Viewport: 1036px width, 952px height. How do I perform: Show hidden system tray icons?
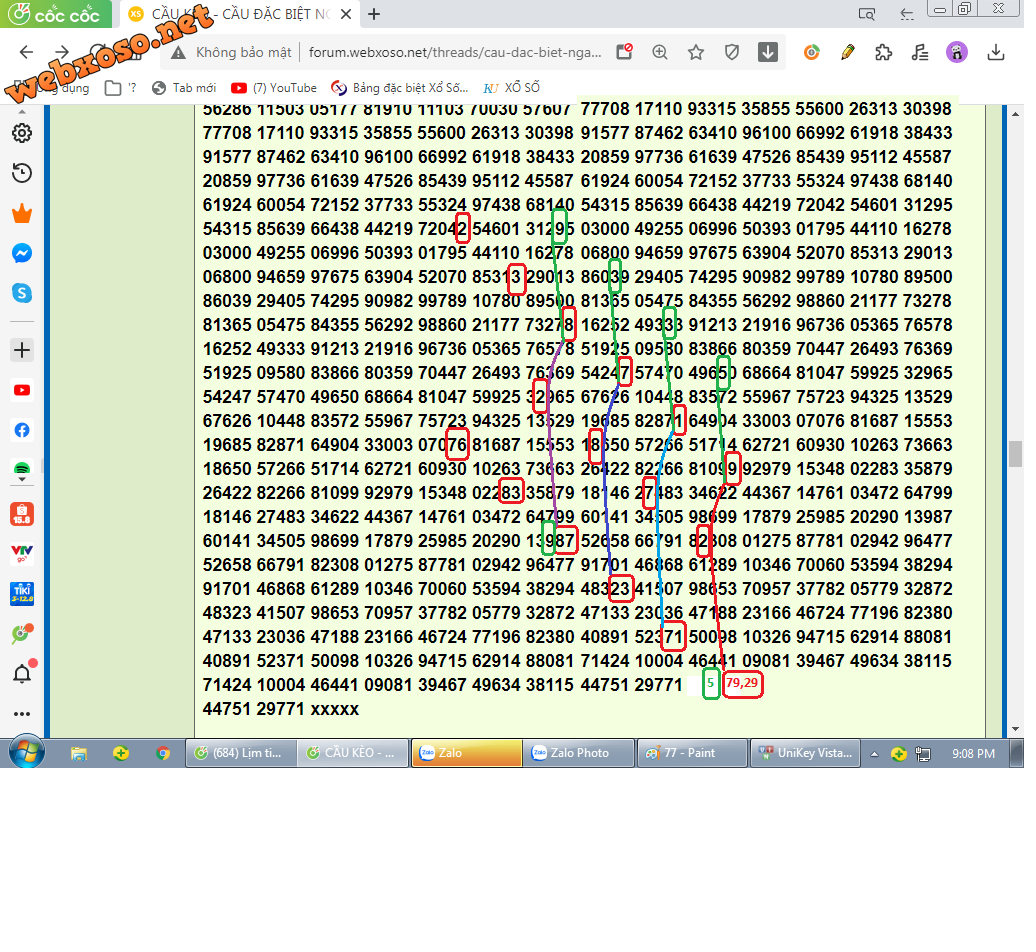[874, 754]
